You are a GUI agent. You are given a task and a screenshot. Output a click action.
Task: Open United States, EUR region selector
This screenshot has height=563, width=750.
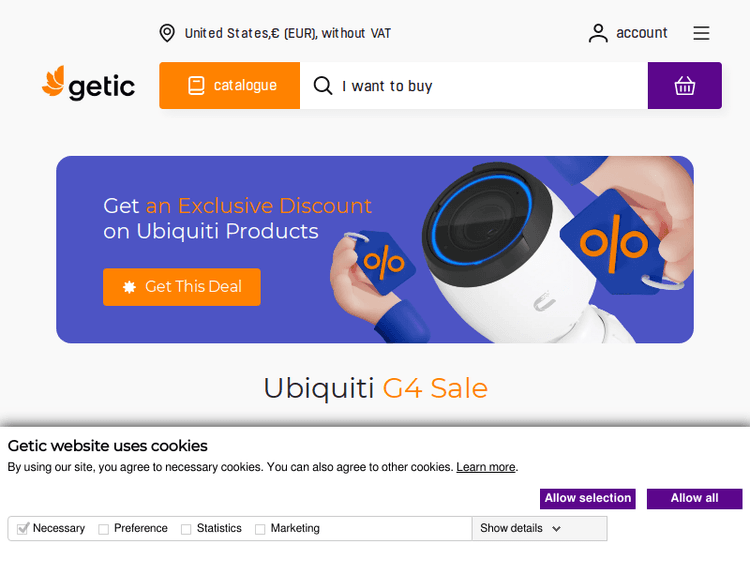click(287, 33)
